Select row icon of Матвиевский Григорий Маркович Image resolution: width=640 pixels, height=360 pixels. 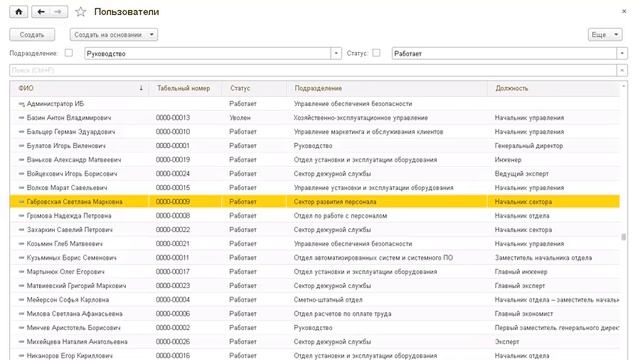pos(21,286)
